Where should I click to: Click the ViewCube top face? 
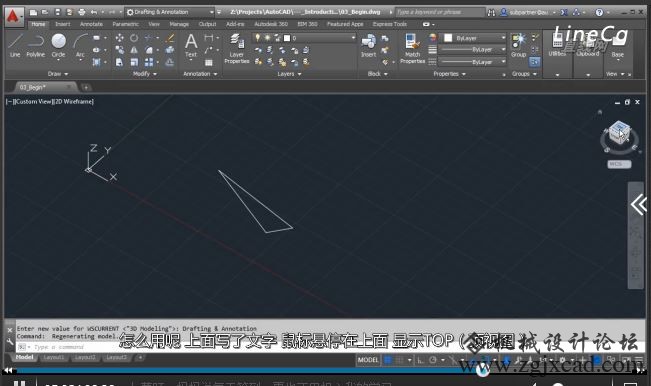619,127
